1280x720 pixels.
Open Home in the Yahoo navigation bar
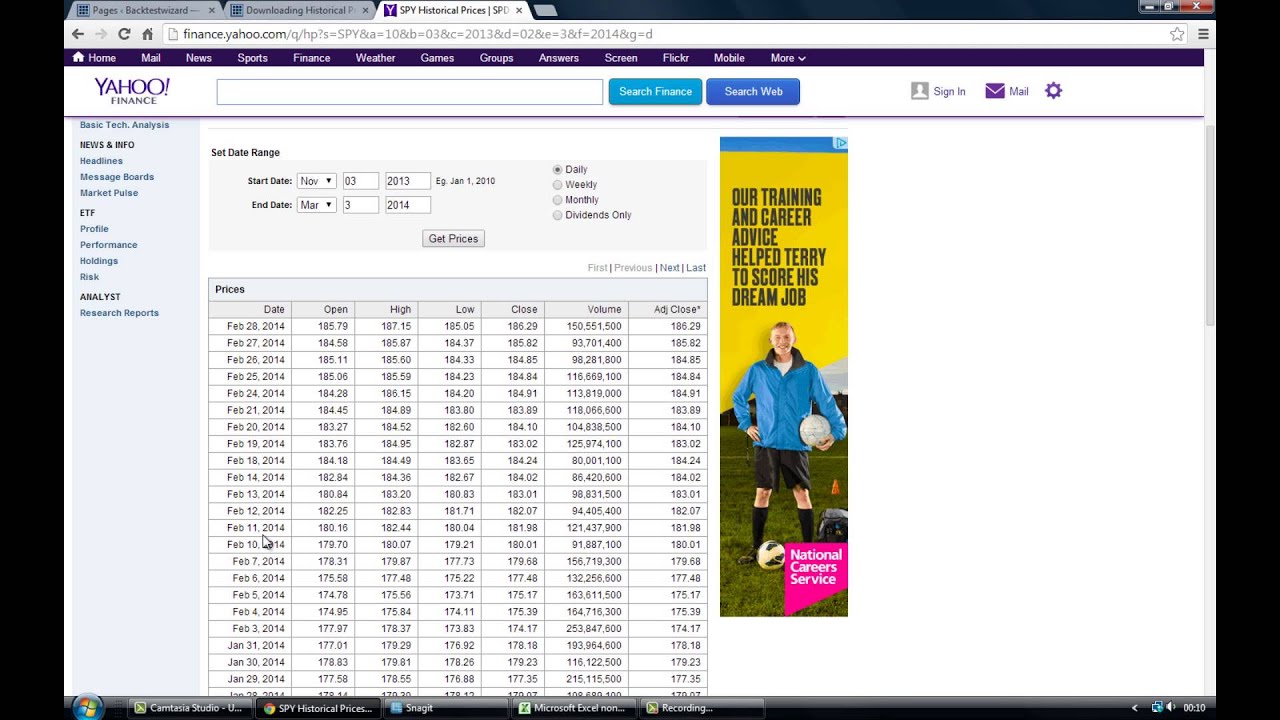94,58
